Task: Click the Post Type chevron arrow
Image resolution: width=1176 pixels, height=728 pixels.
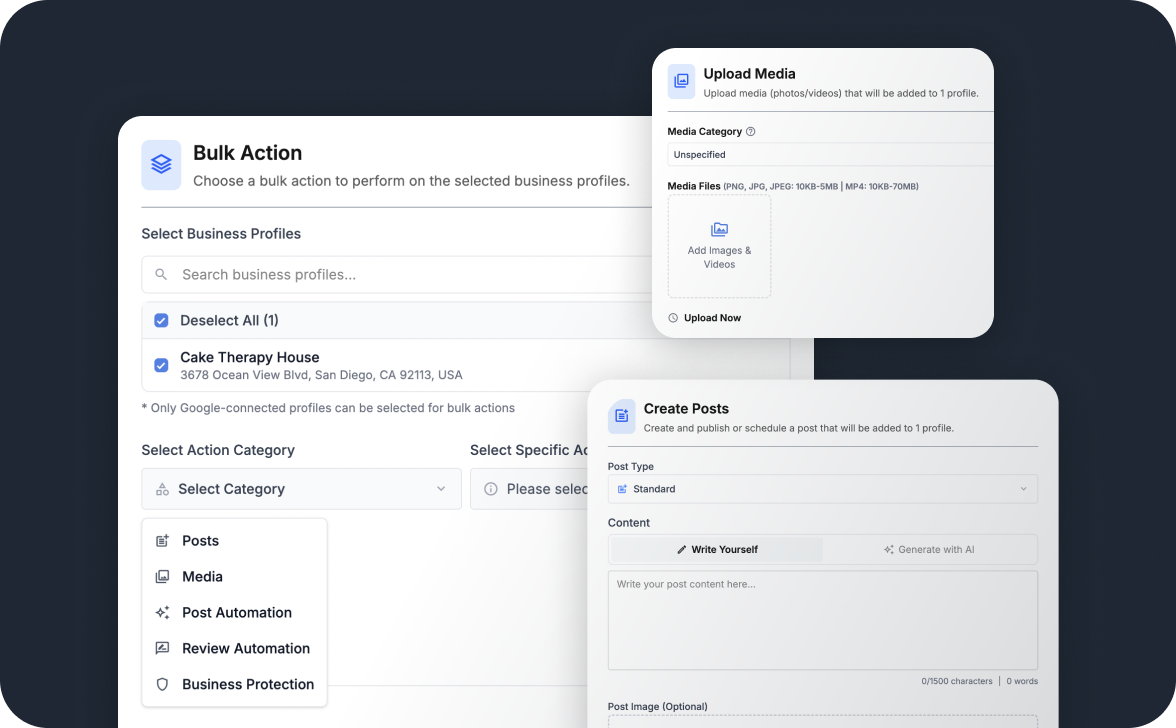Action: point(1023,489)
